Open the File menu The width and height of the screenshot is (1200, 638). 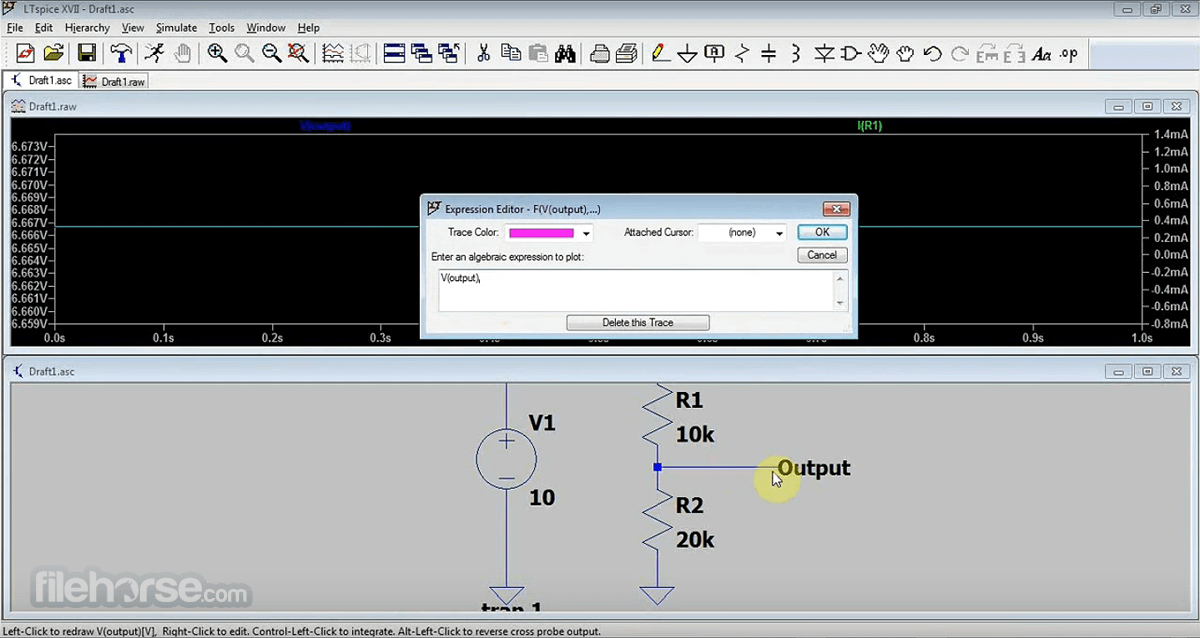click(15, 28)
